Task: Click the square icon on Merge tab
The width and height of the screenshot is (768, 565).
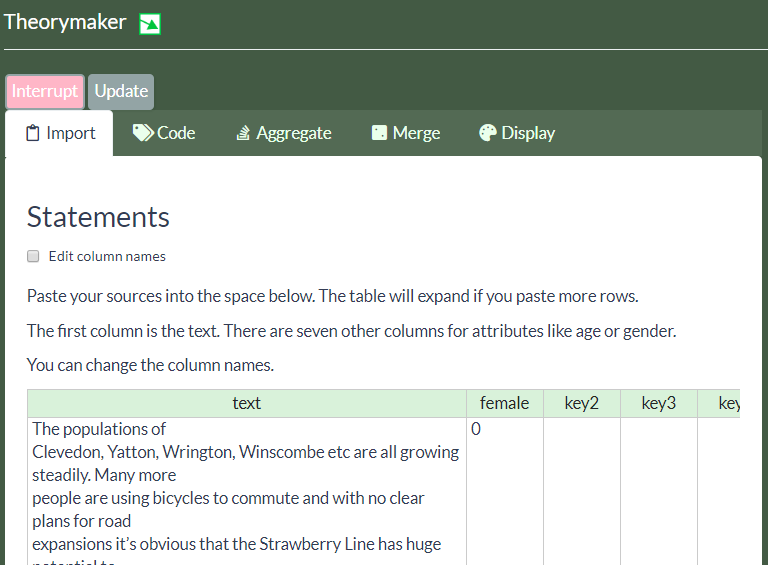Action: 379,133
